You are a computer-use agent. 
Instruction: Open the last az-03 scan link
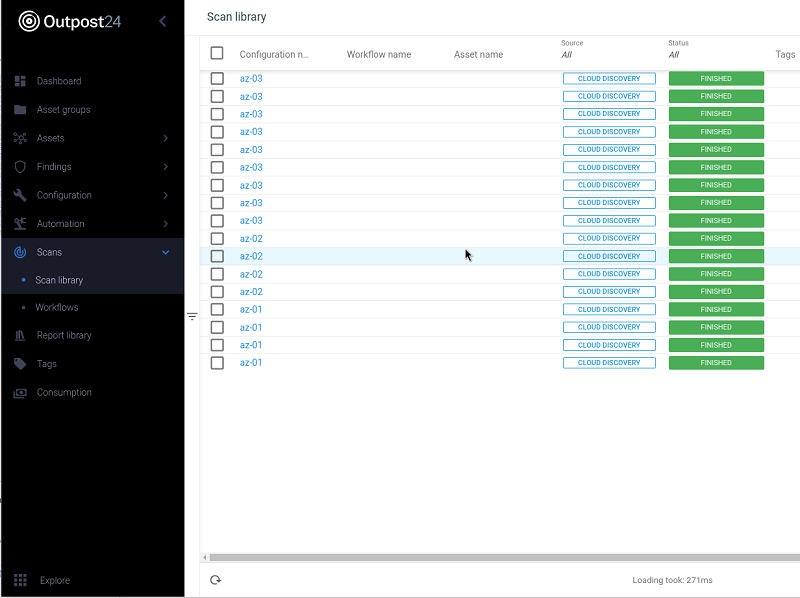coord(251,220)
